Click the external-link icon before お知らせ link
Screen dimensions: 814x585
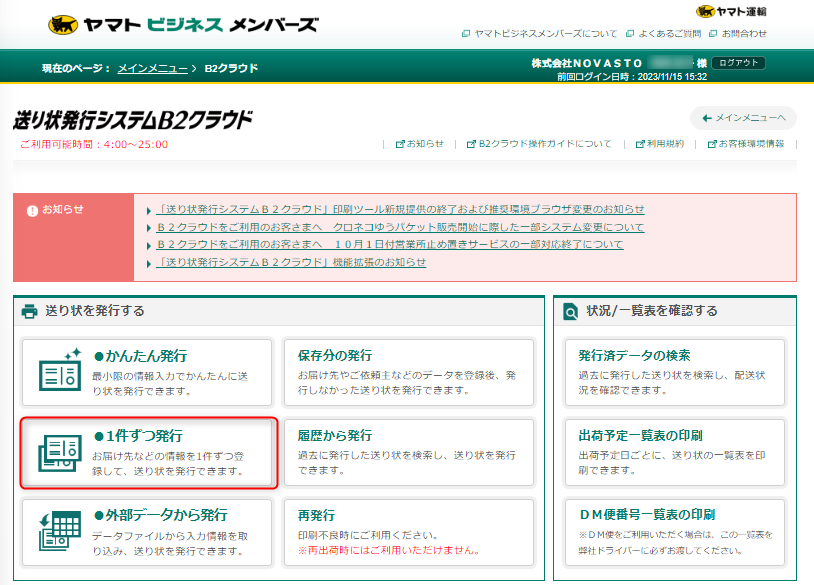[400, 144]
